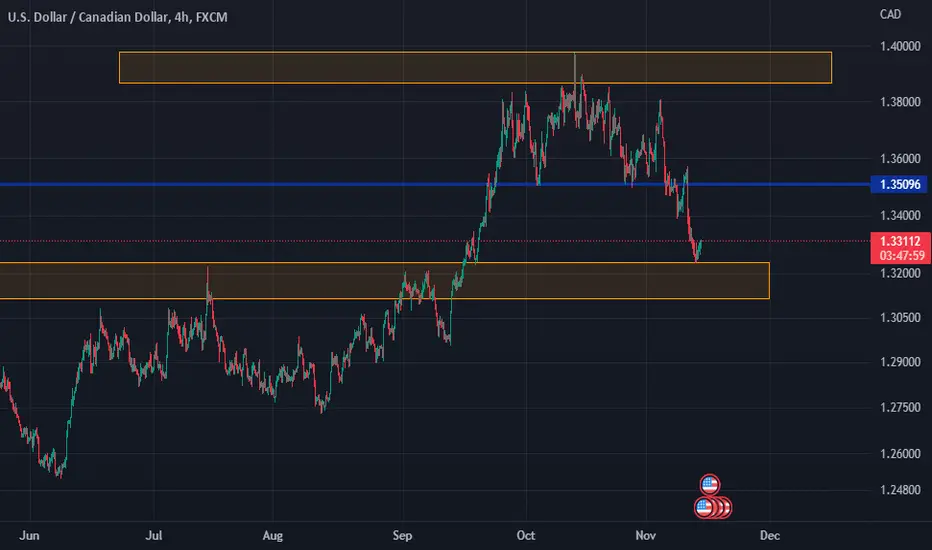Viewport: 932px width, 550px height.
Task: Click the 1.30500 price axis label
Action: (900, 318)
